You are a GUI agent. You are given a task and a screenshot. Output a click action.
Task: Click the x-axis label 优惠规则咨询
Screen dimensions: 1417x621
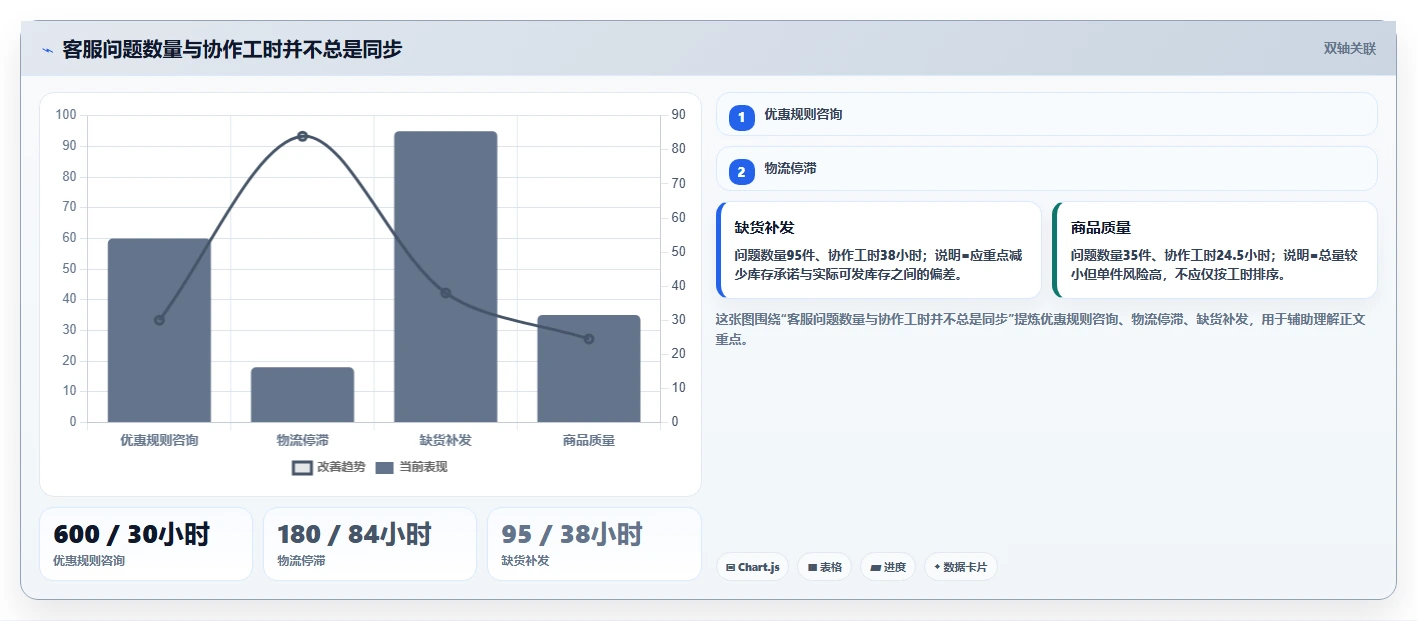pyautogui.click(x=159, y=440)
